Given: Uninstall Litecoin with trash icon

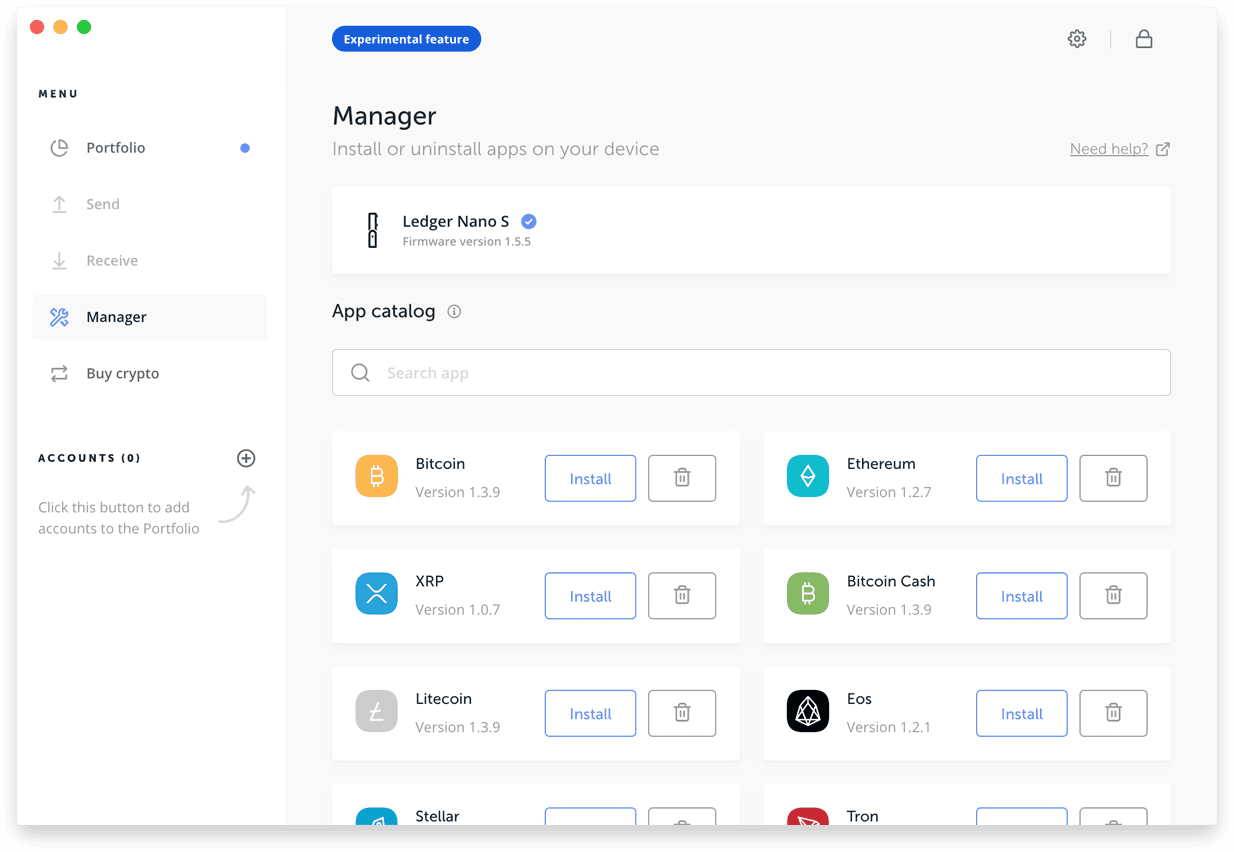Looking at the screenshot, I should pos(682,713).
